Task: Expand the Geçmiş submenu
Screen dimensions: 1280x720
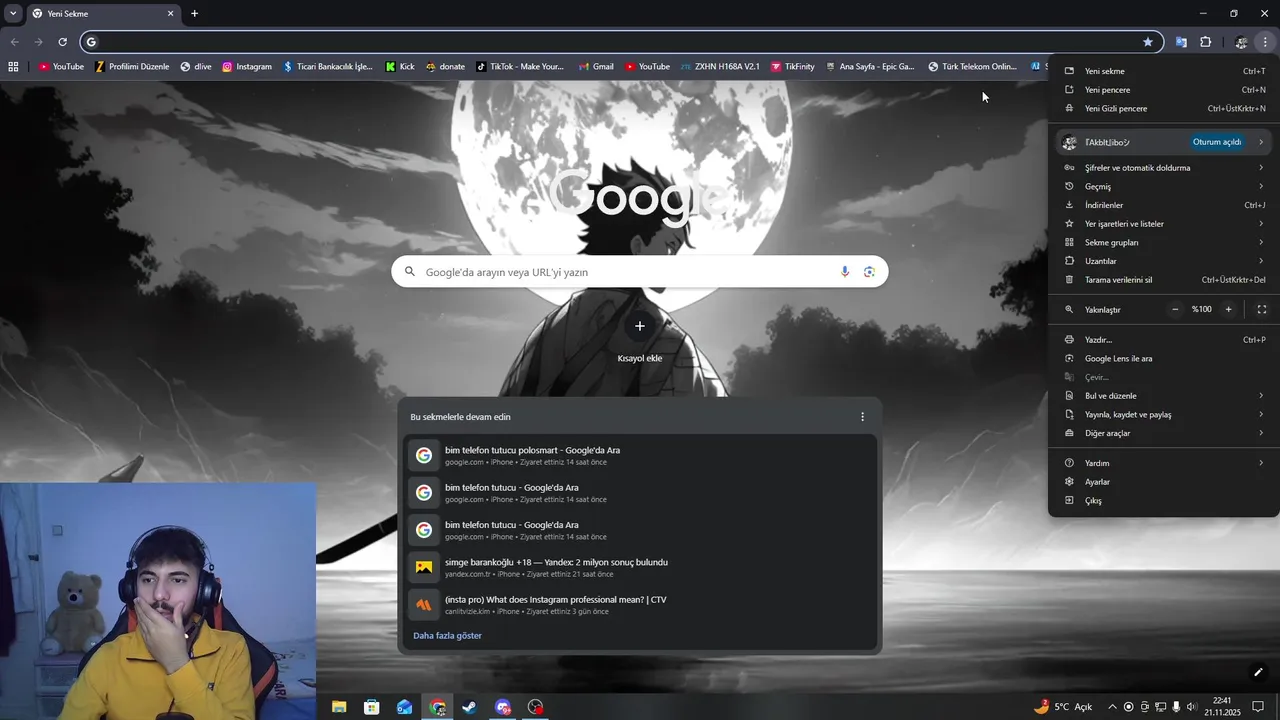Action: click(1165, 186)
